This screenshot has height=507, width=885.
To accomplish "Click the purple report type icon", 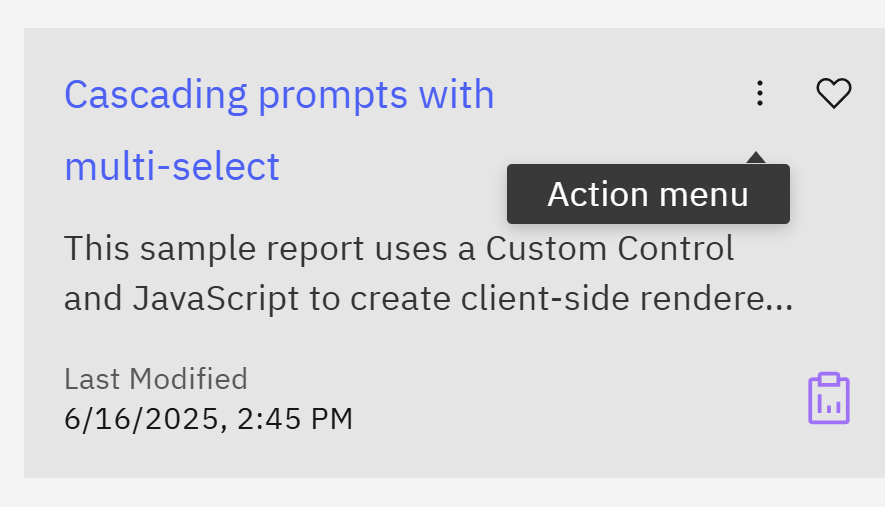I will 828,398.
